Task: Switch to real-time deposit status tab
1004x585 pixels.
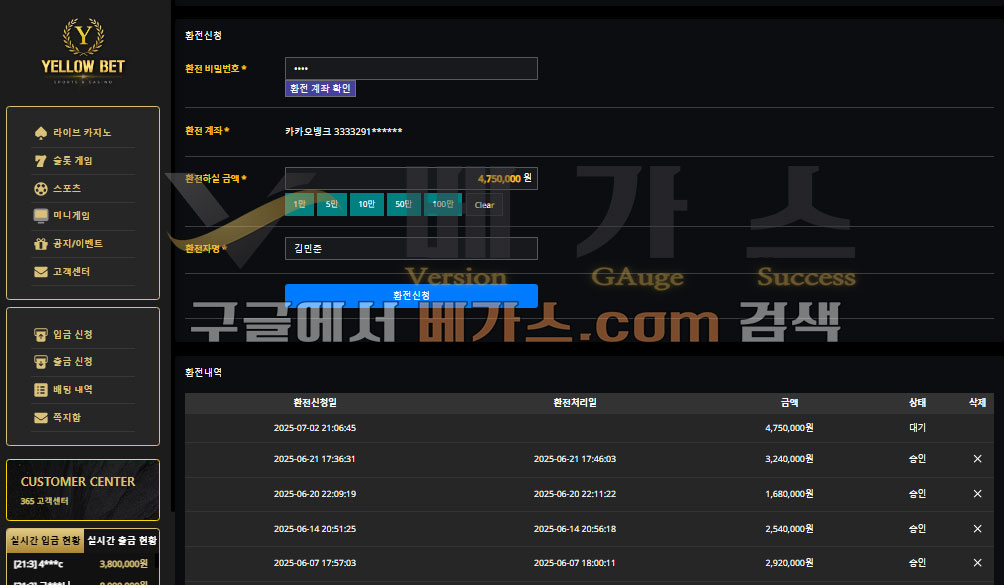Action: point(45,541)
